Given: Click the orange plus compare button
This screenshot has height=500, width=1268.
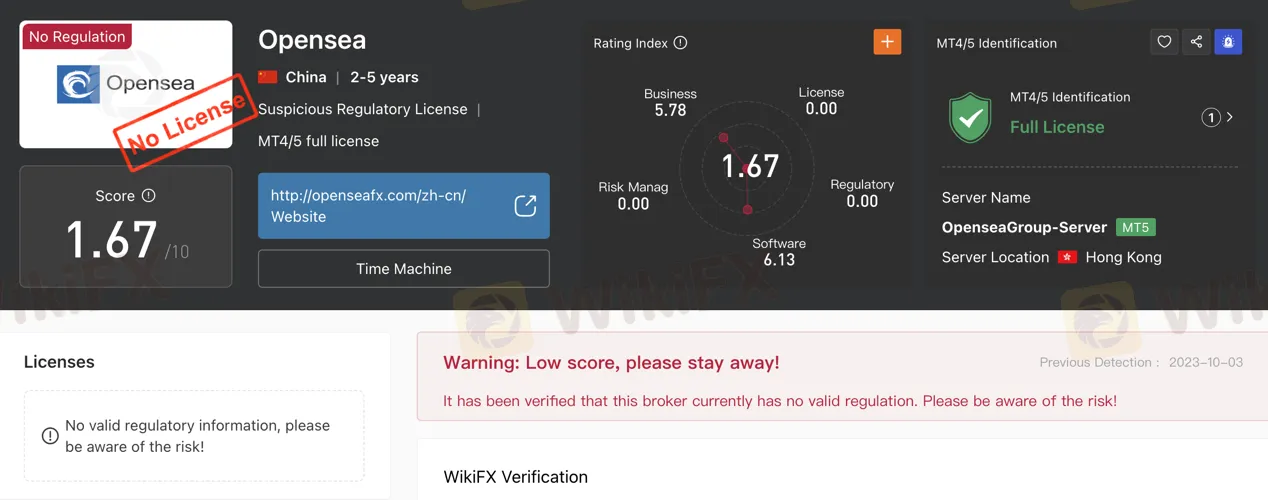Looking at the screenshot, I should tap(887, 42).
